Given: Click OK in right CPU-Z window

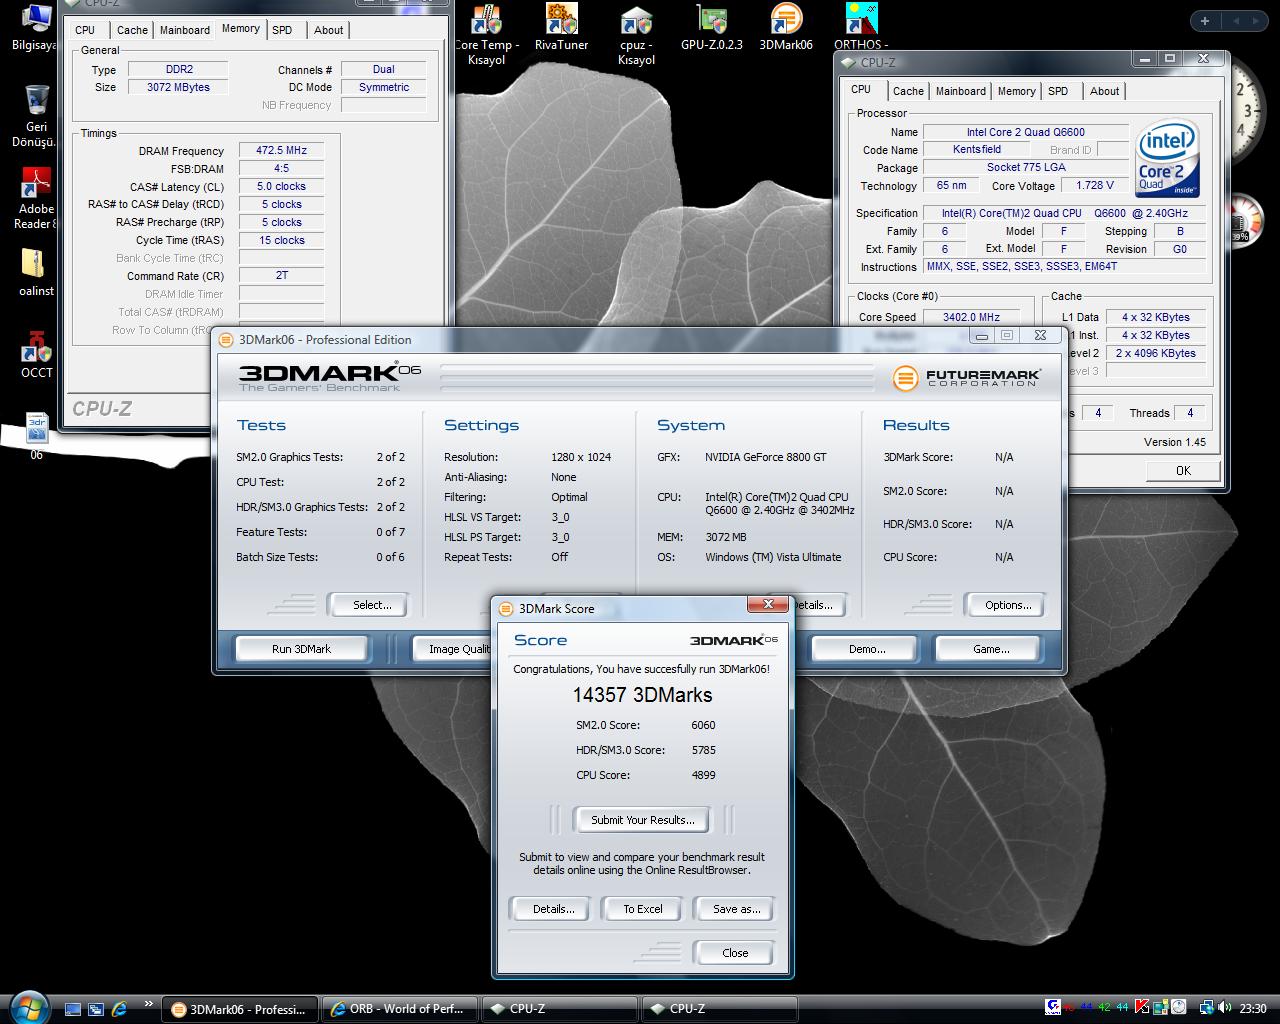Looking at the screenshot, I should [1183, 471].
